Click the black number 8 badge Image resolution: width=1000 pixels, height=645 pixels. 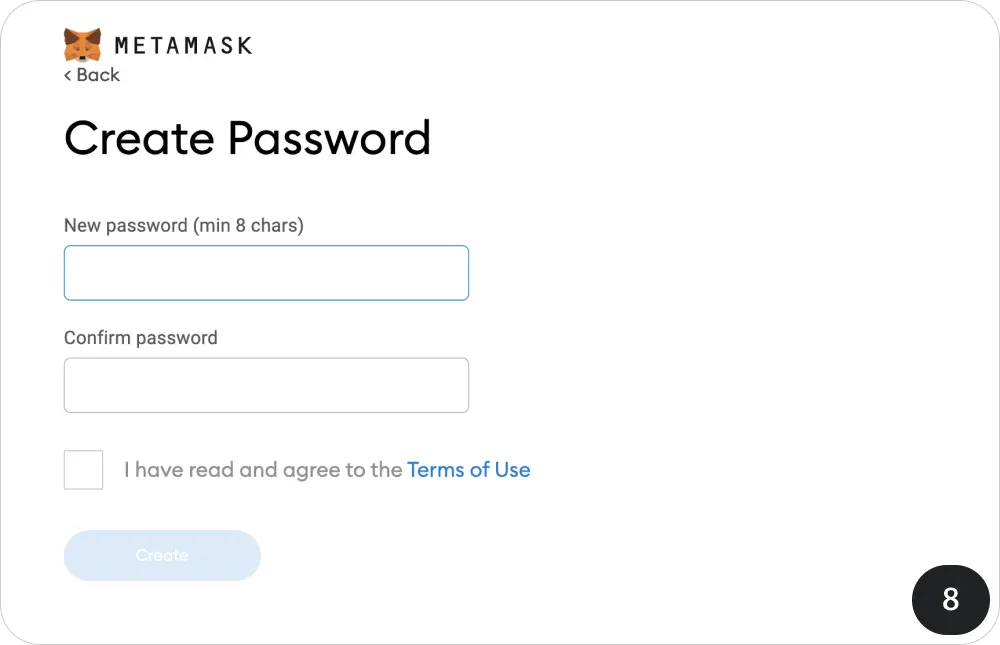tap(950, 598)
